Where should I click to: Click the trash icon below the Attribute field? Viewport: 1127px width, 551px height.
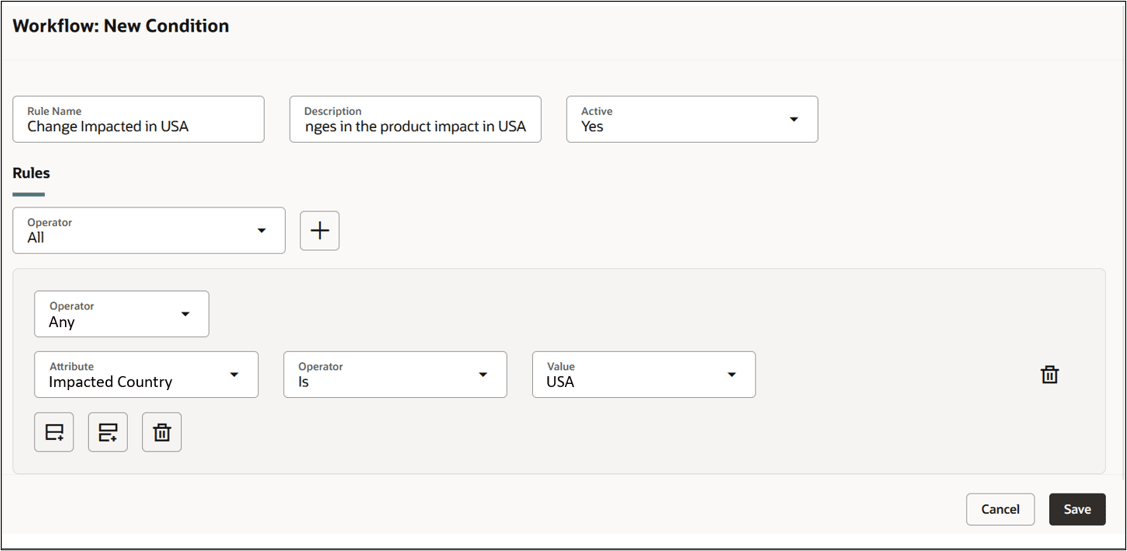[x=162, y=433]
